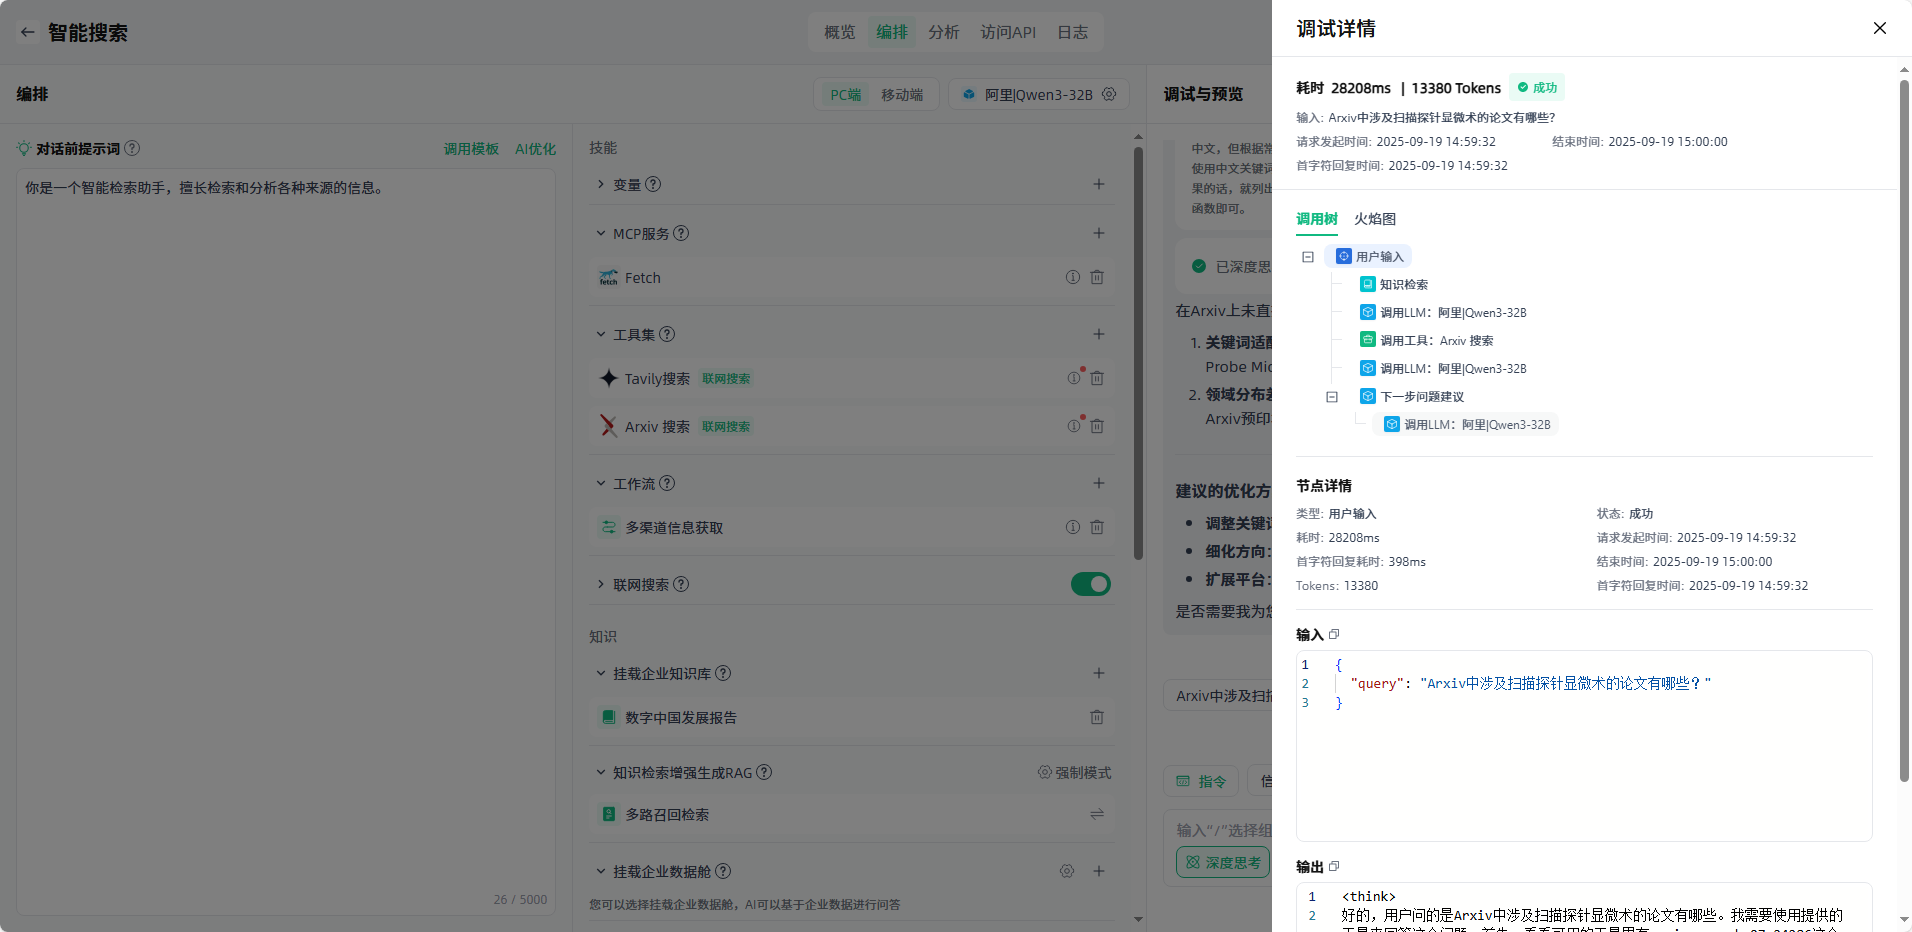Switch preview to 移动端 mode
Screen dimensions: 1912x932
[x=901, y=94]
